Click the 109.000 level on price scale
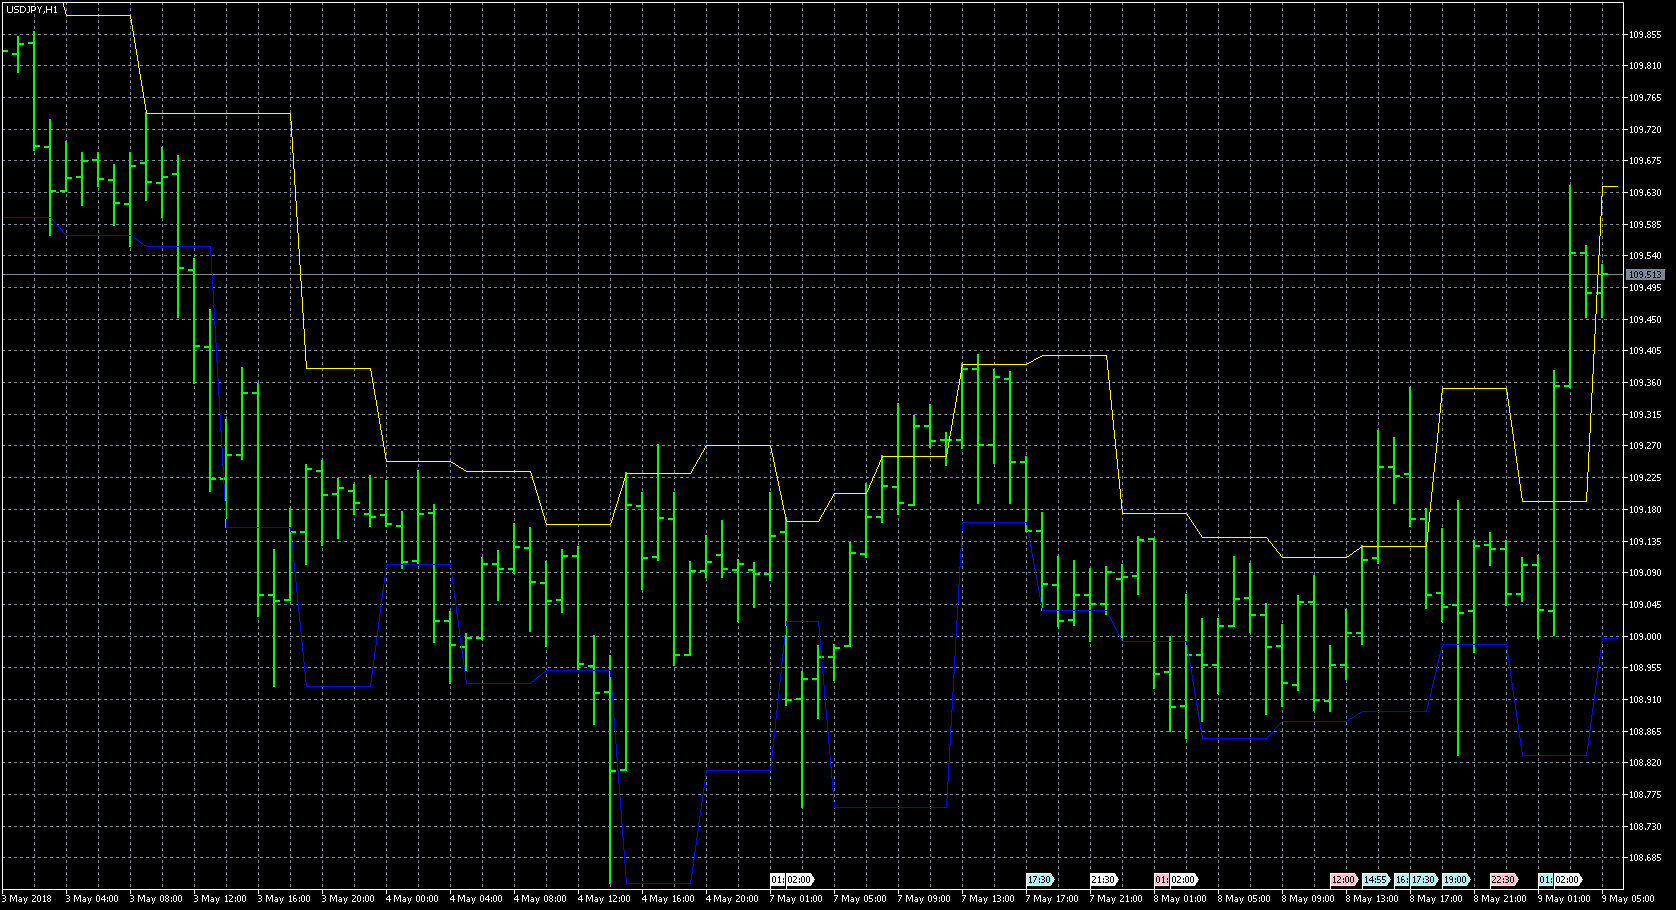The height and width of the screenshot is (910, 1676). click(1645, 636)
